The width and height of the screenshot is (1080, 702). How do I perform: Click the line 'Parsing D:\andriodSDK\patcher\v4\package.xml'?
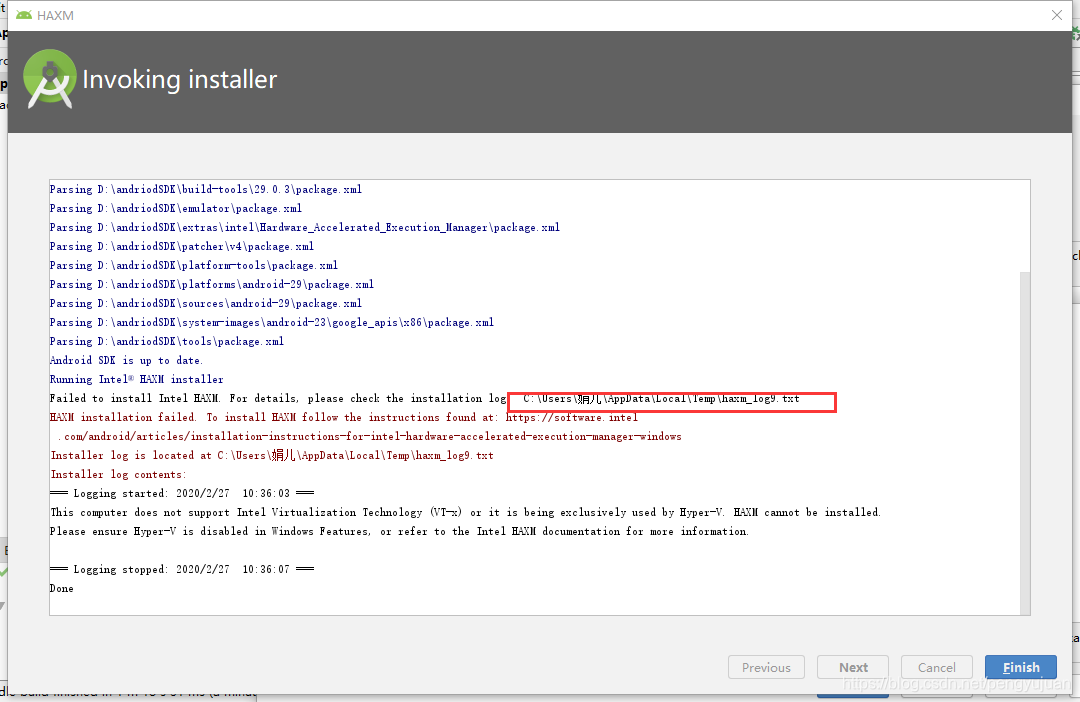point(181,246)
